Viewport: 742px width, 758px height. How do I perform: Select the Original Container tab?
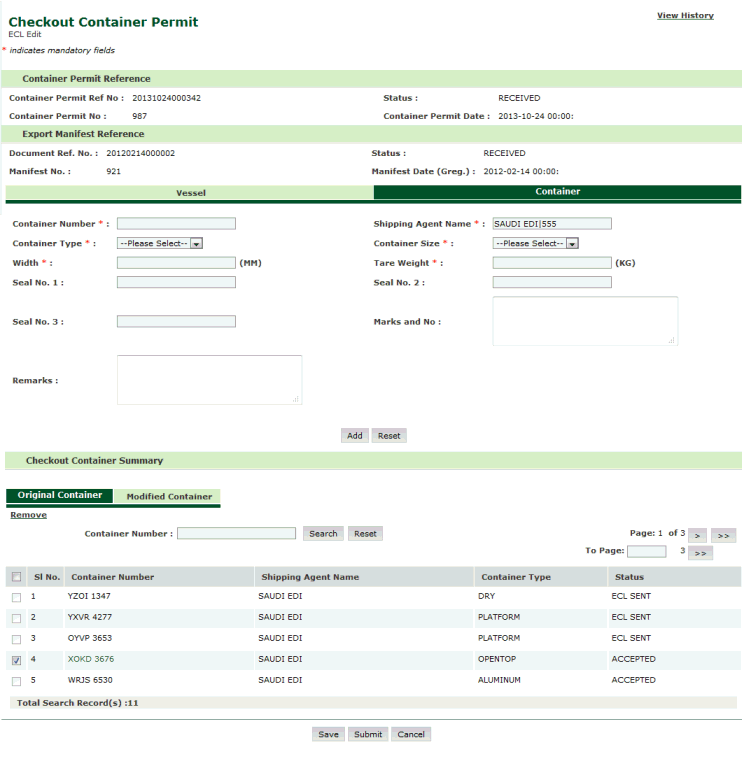[x=60, y=496]
